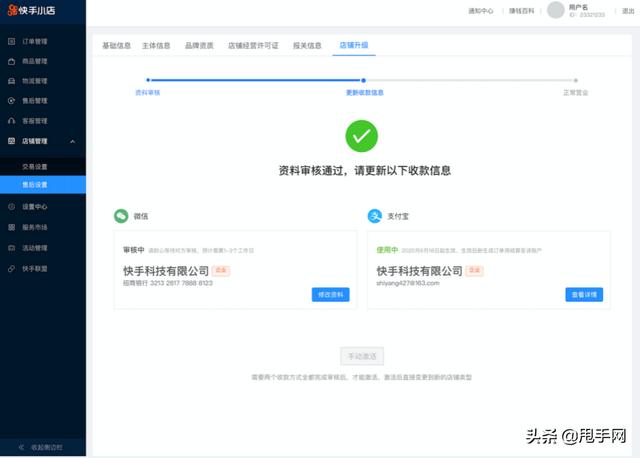Click the 店铺管理 shop icon

[x=11, y=141]
